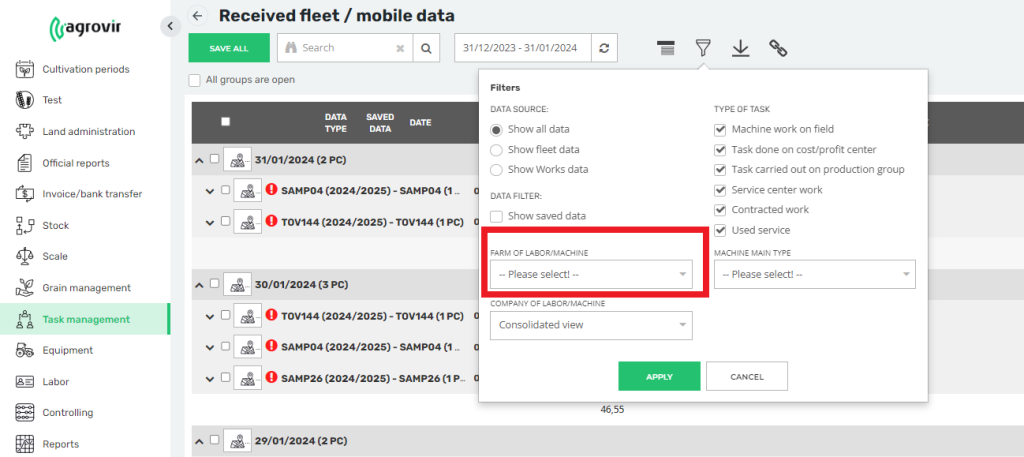Click the search magnifier icon
Screen dimensions: 1024x457
pos(425,48)
